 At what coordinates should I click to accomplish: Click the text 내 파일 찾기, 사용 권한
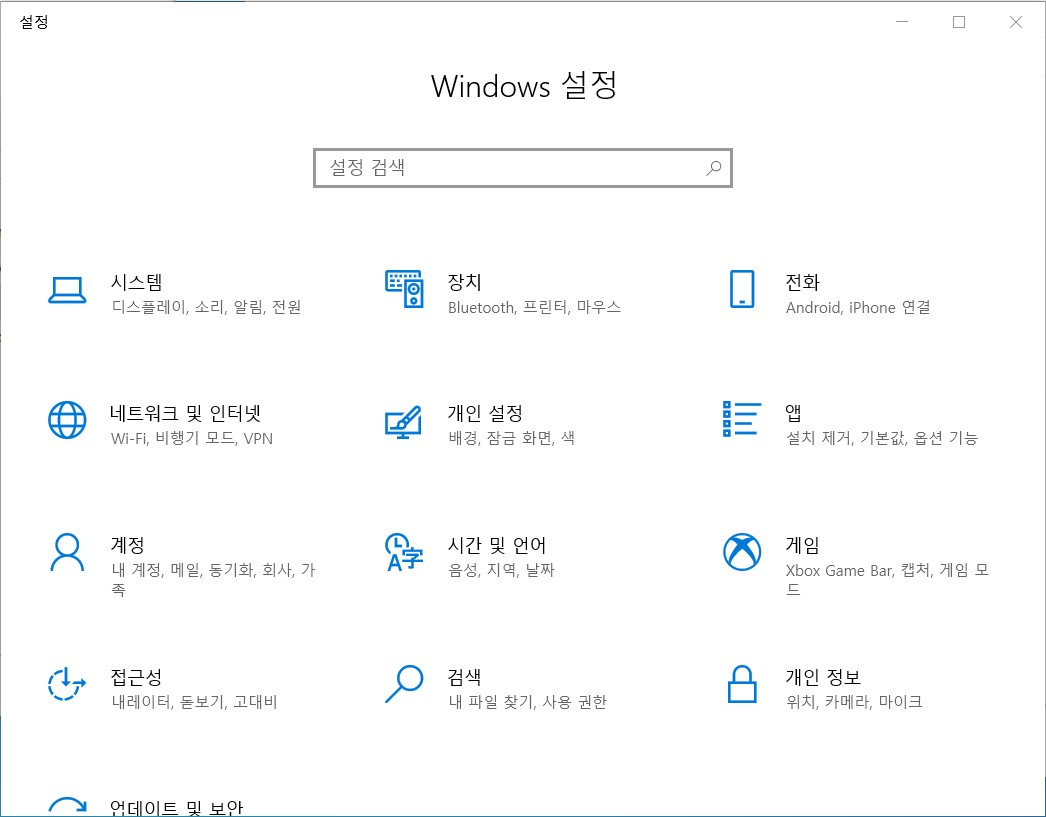point(528,702)
